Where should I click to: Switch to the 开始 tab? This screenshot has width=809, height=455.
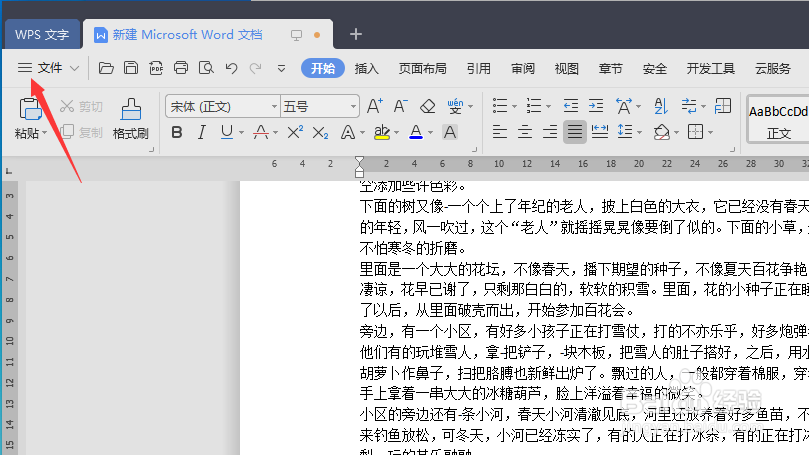(x=323, y=69)
